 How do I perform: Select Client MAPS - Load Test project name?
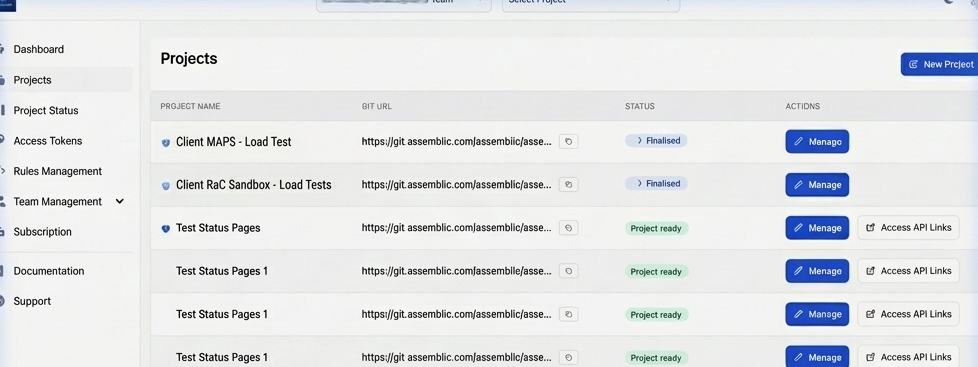[x=234, y=142]
